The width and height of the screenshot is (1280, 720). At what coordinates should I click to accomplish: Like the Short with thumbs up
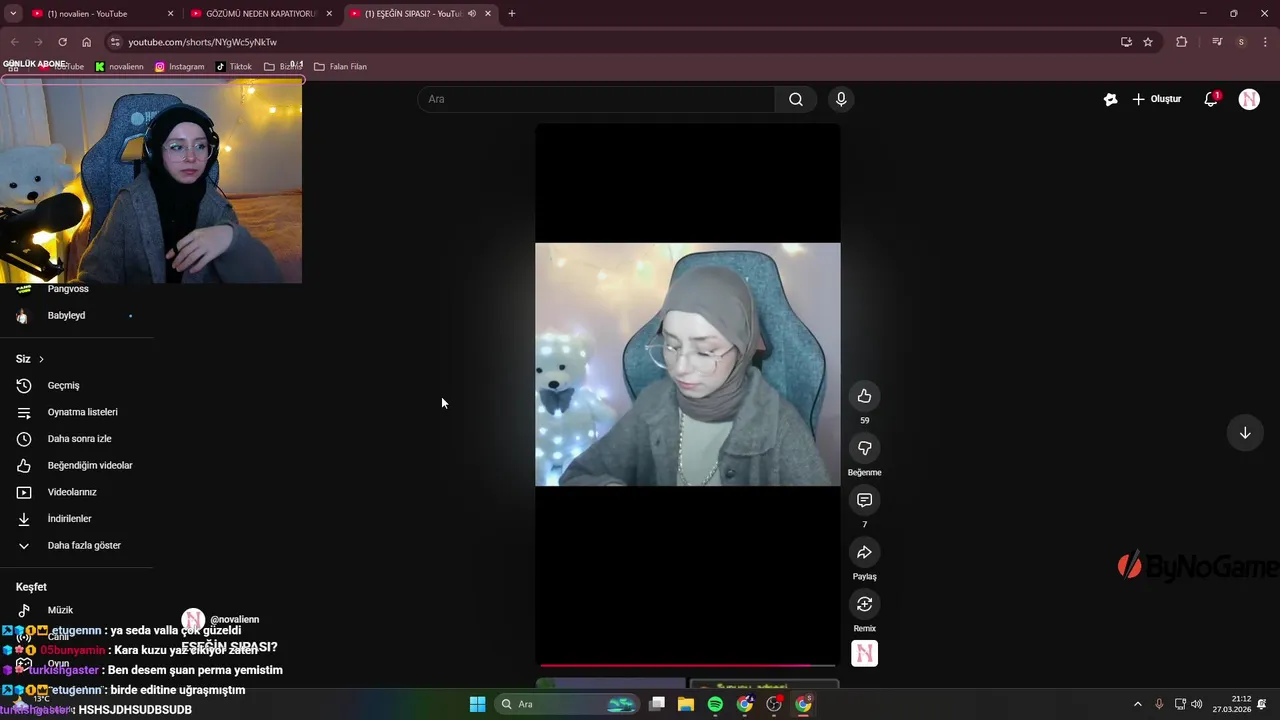tap(864, 396)
